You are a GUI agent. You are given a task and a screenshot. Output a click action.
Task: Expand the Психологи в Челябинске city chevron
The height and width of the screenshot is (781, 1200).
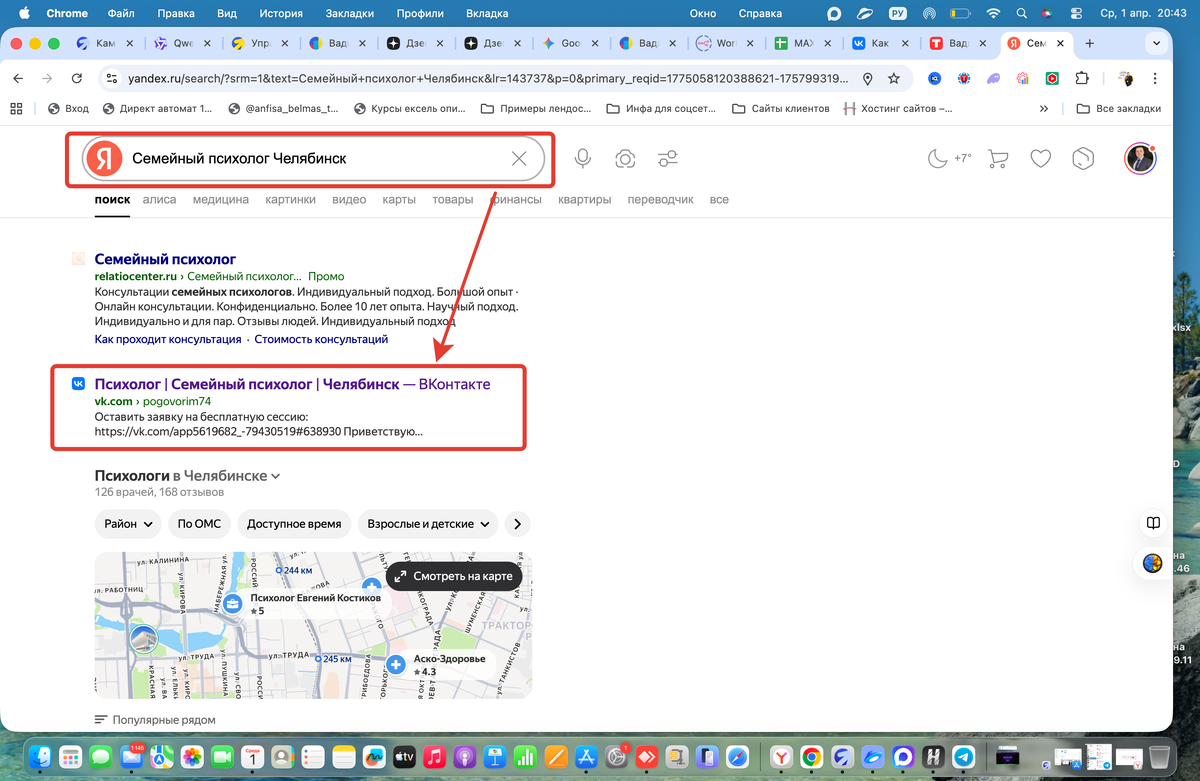pos(276,477)
